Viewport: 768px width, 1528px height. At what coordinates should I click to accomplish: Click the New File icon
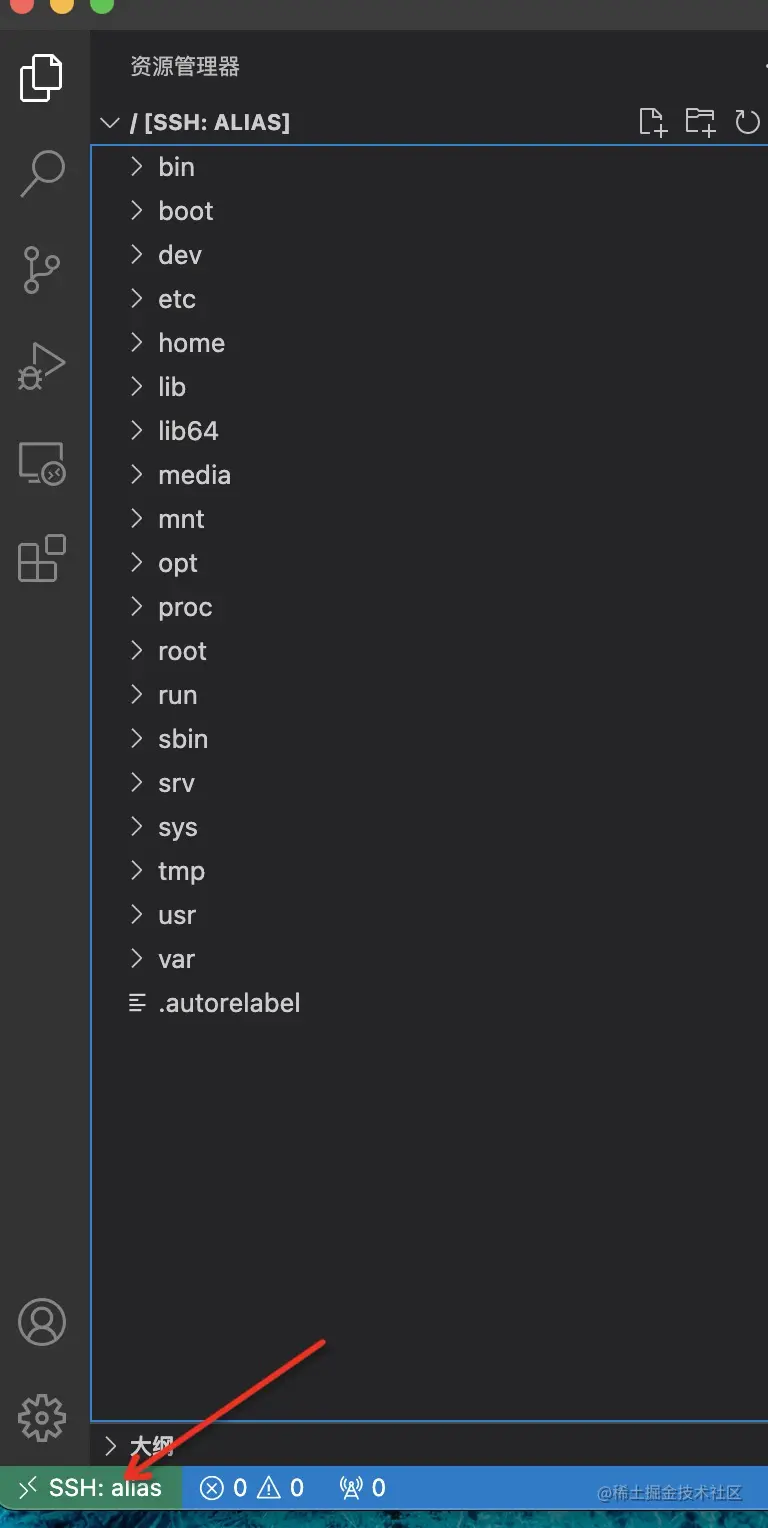coord(652,122)
